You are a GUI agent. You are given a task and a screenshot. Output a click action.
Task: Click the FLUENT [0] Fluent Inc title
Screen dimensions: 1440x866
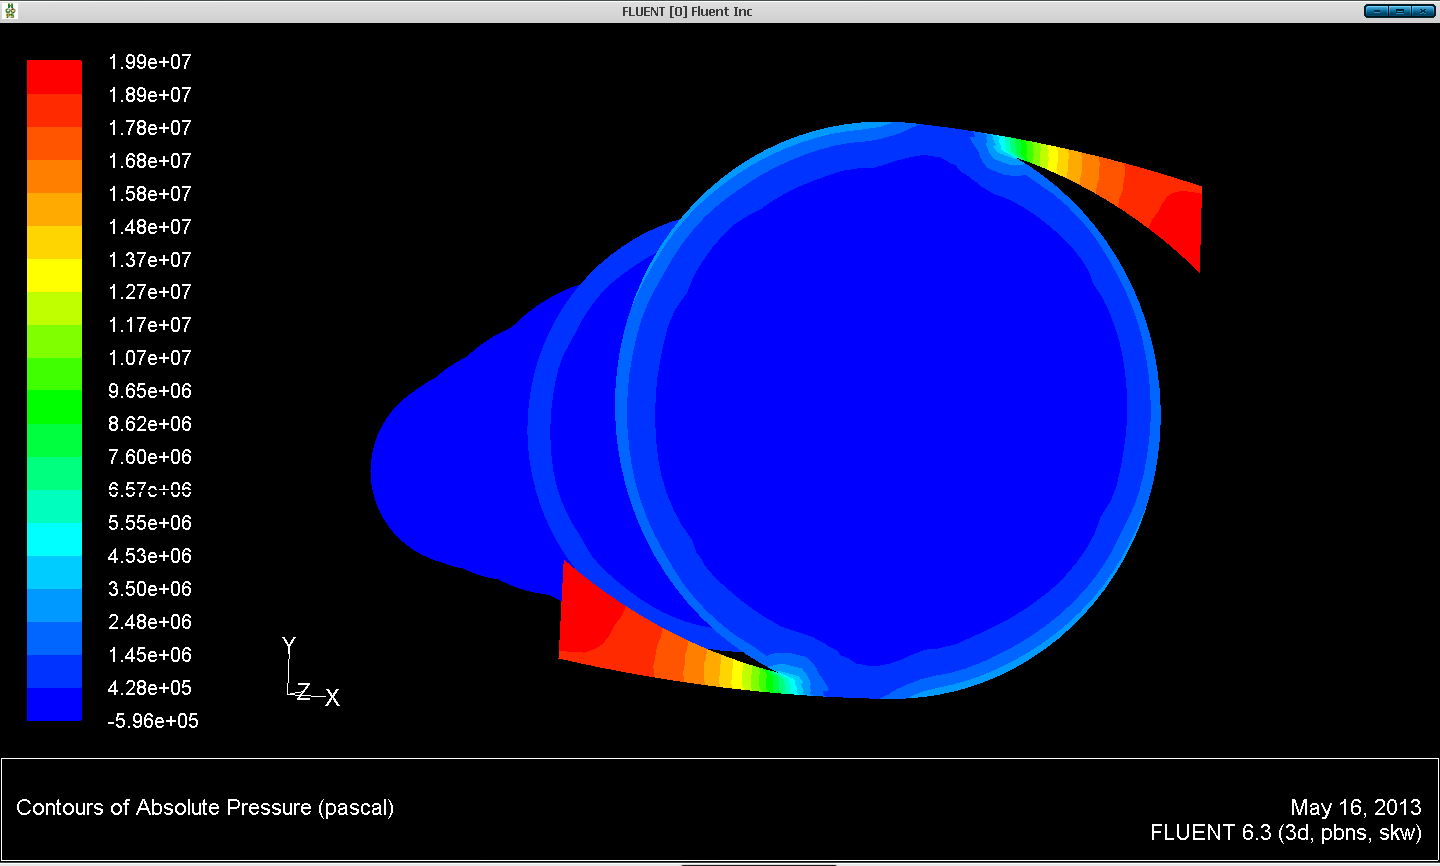[x=687, y=11]
